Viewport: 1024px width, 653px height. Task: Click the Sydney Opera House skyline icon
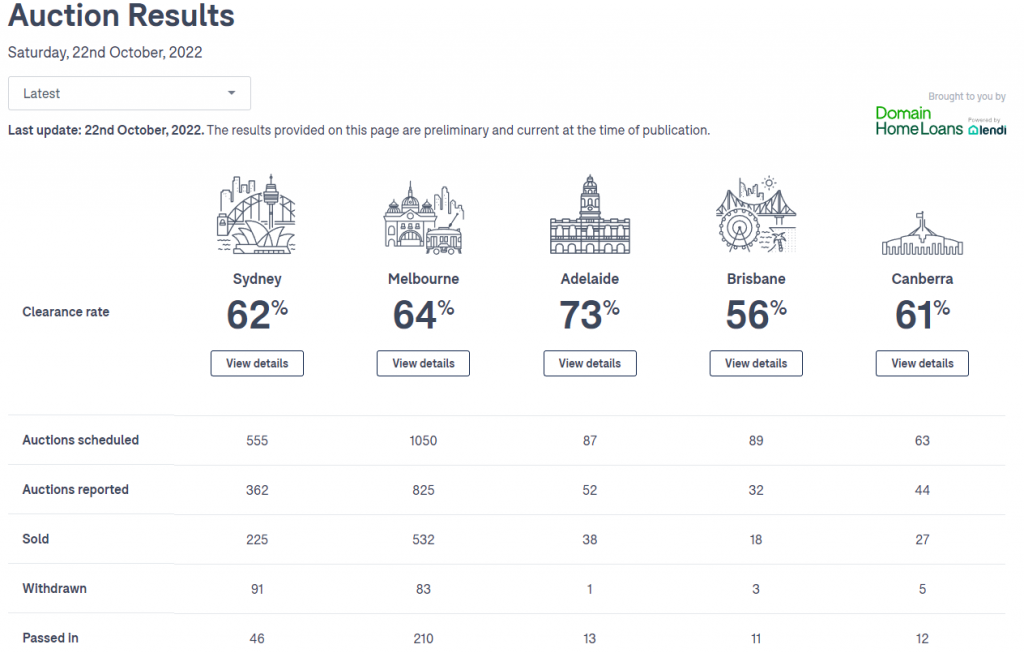pos(257,214)
